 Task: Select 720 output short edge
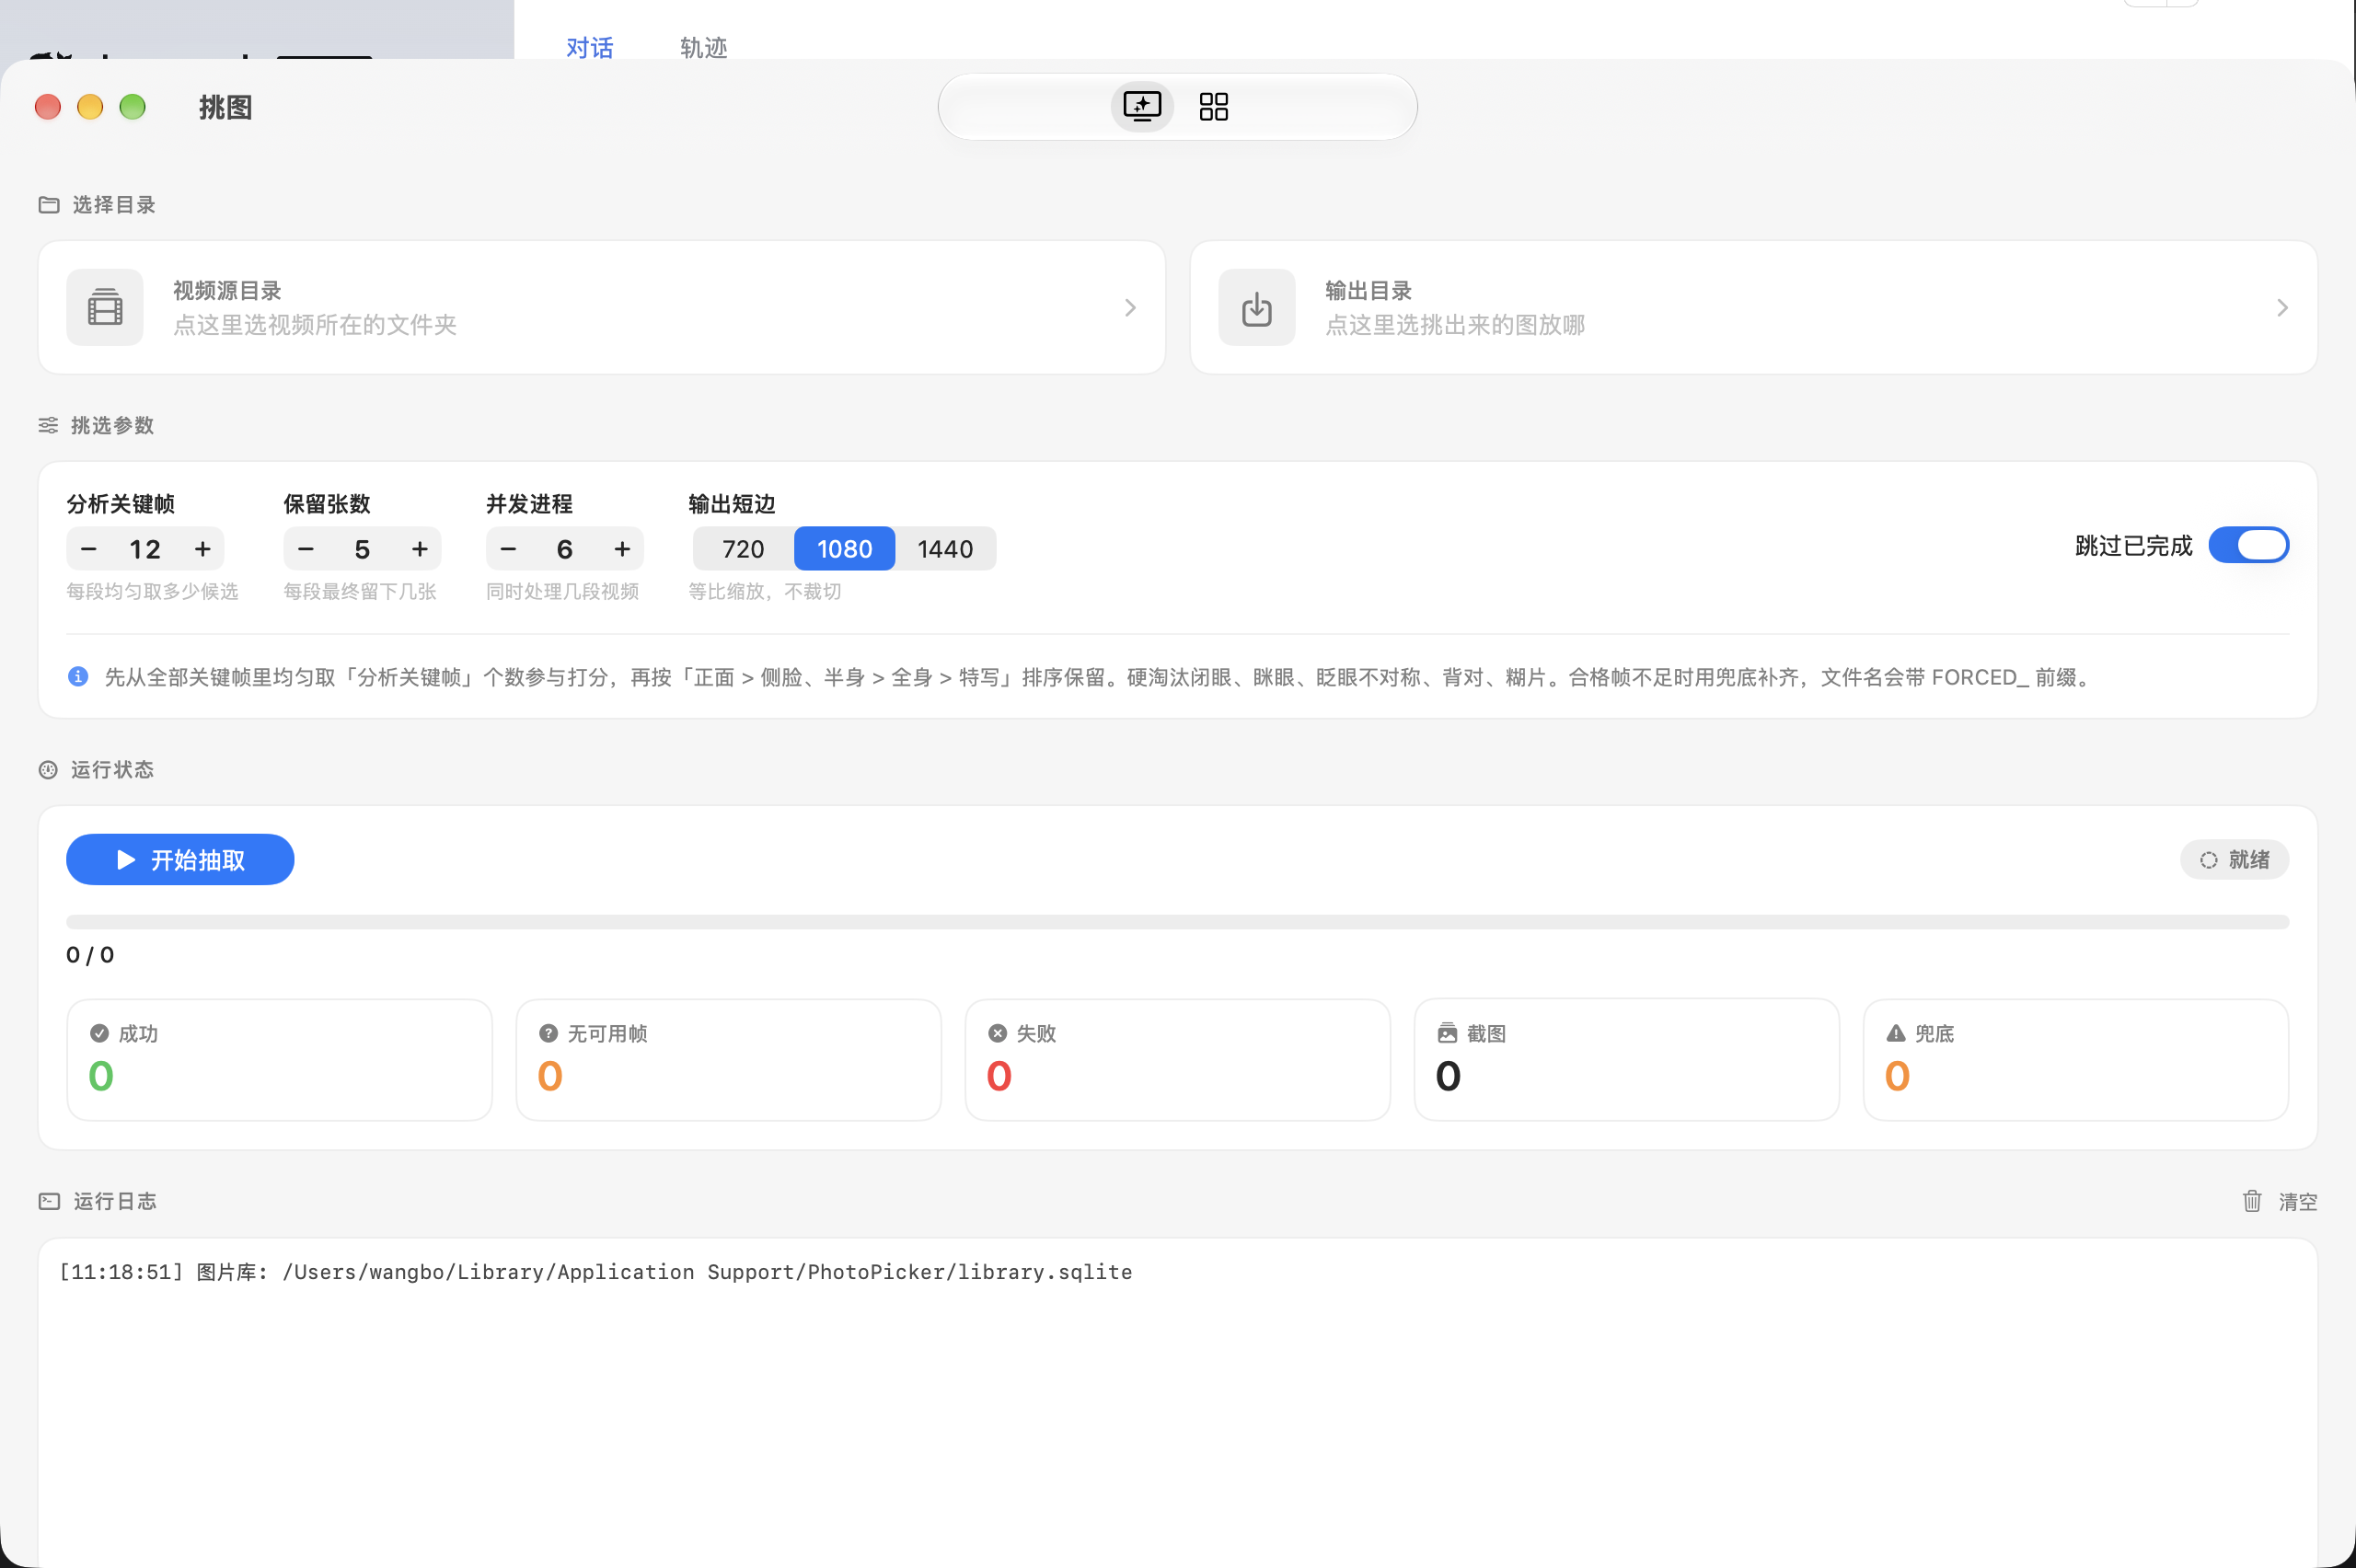tap(743, 548)
